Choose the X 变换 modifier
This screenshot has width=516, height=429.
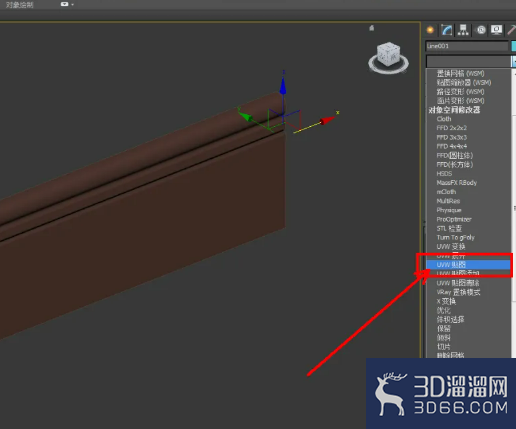446,301
